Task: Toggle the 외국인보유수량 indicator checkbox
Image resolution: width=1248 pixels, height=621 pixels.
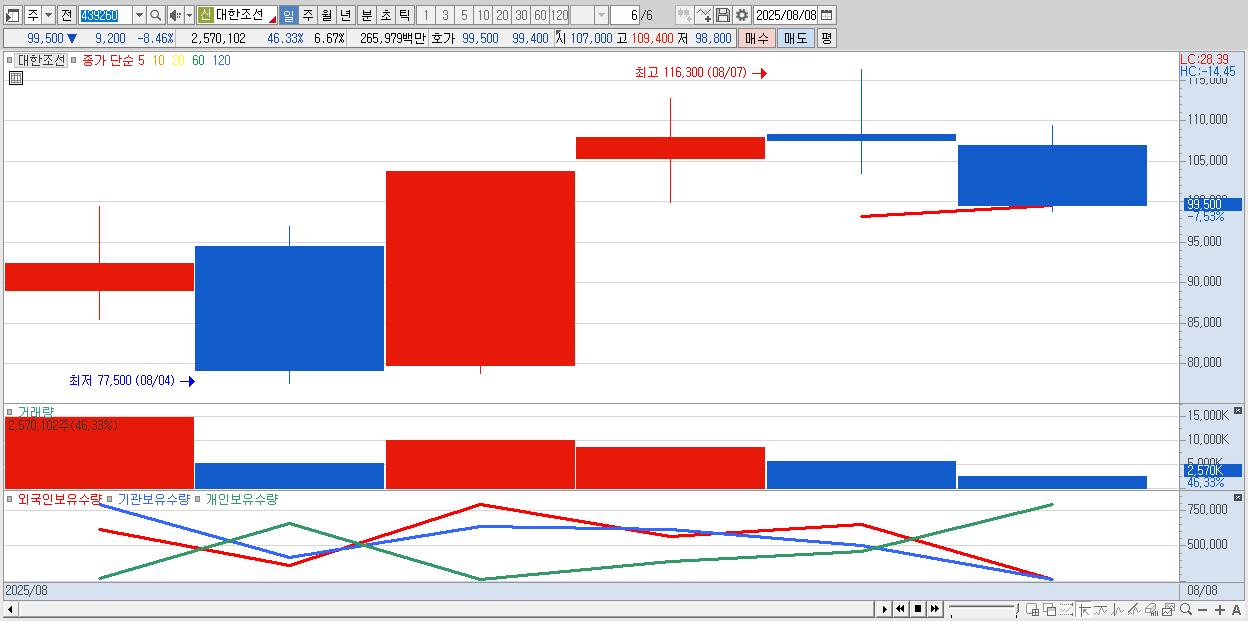Action: point(11,498)
